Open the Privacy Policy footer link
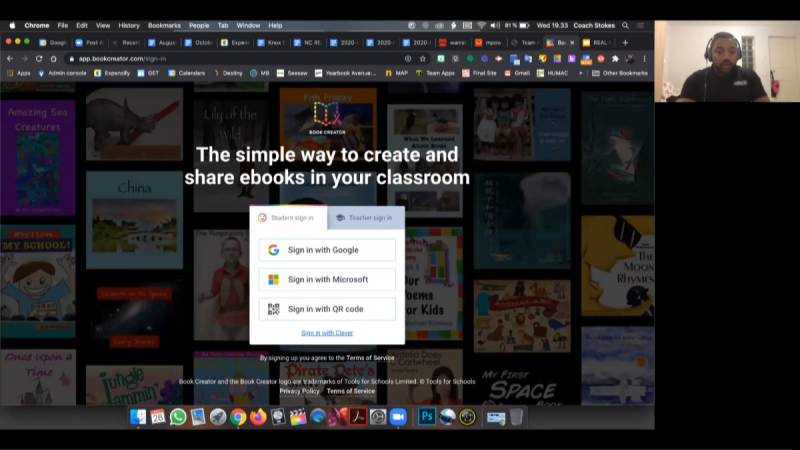The width and height of the screenshot is (800, 450). pos(299,391)
